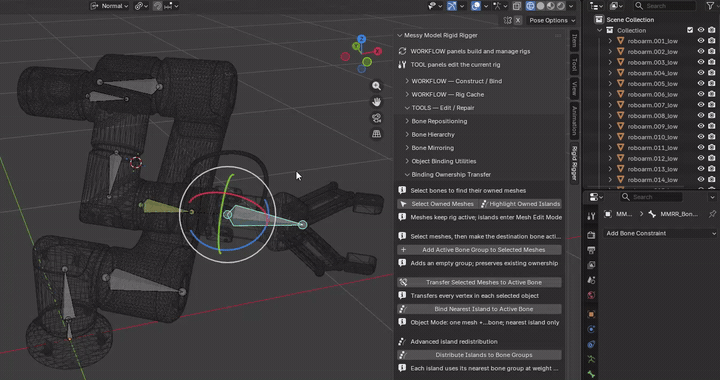
Task: Toggle X-axis mirror button beside Pose Options
Action: coord(518,20)
